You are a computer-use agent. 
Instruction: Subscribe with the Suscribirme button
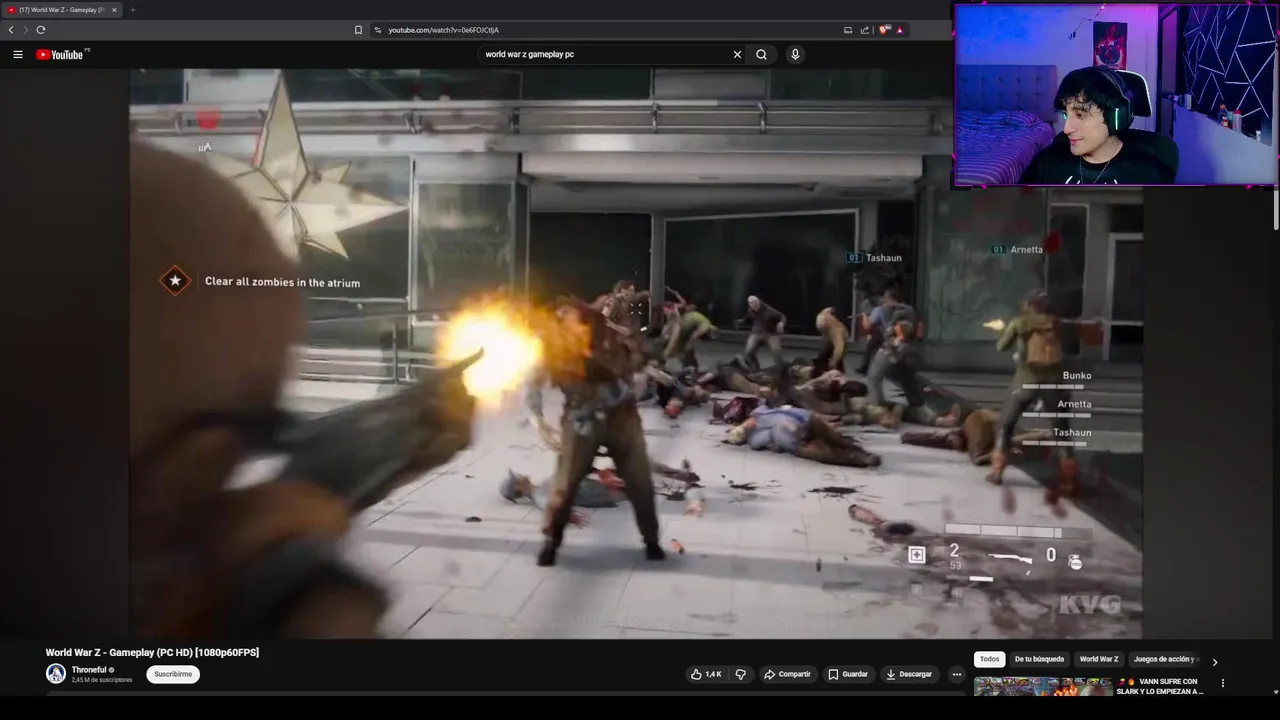click(173, 674)
